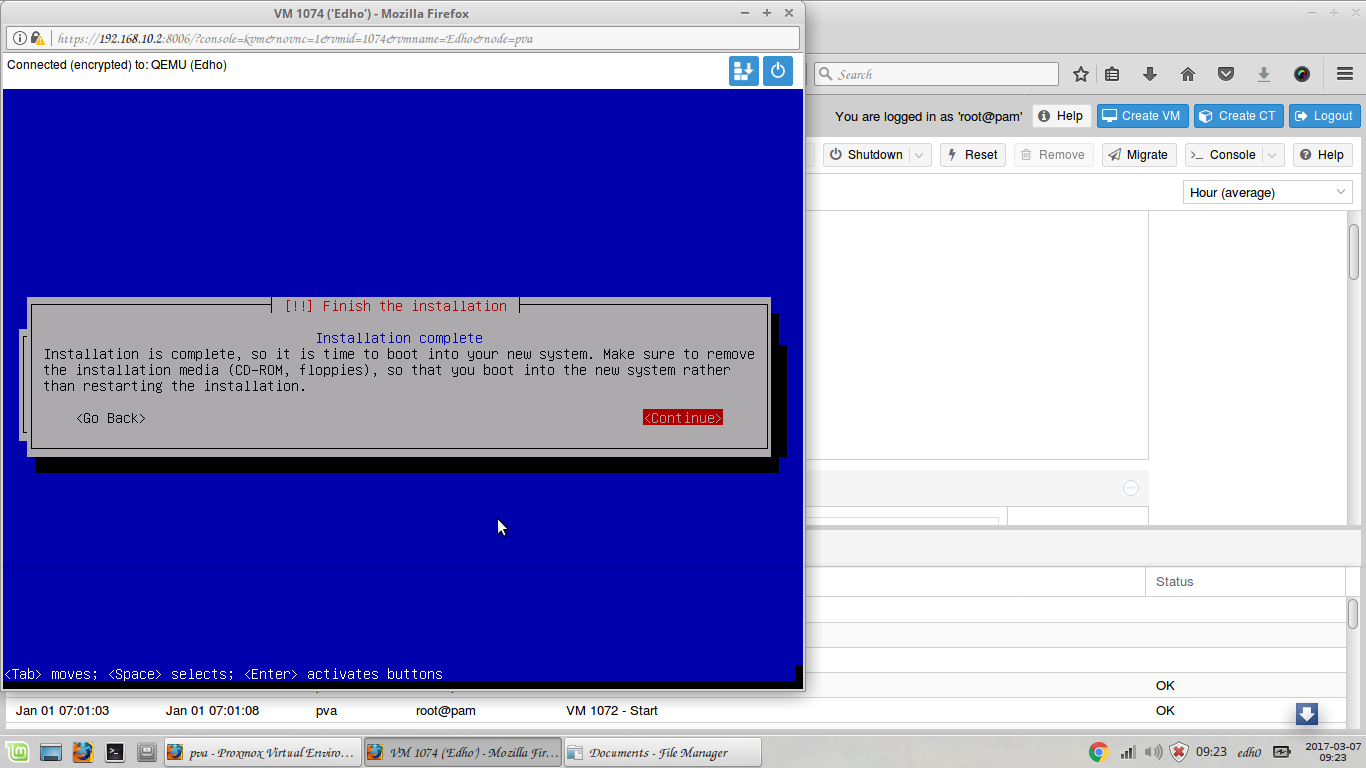Click site identity info icon in VM window
This screenshot has height=768, width=1366.
[x=21, y=38]
